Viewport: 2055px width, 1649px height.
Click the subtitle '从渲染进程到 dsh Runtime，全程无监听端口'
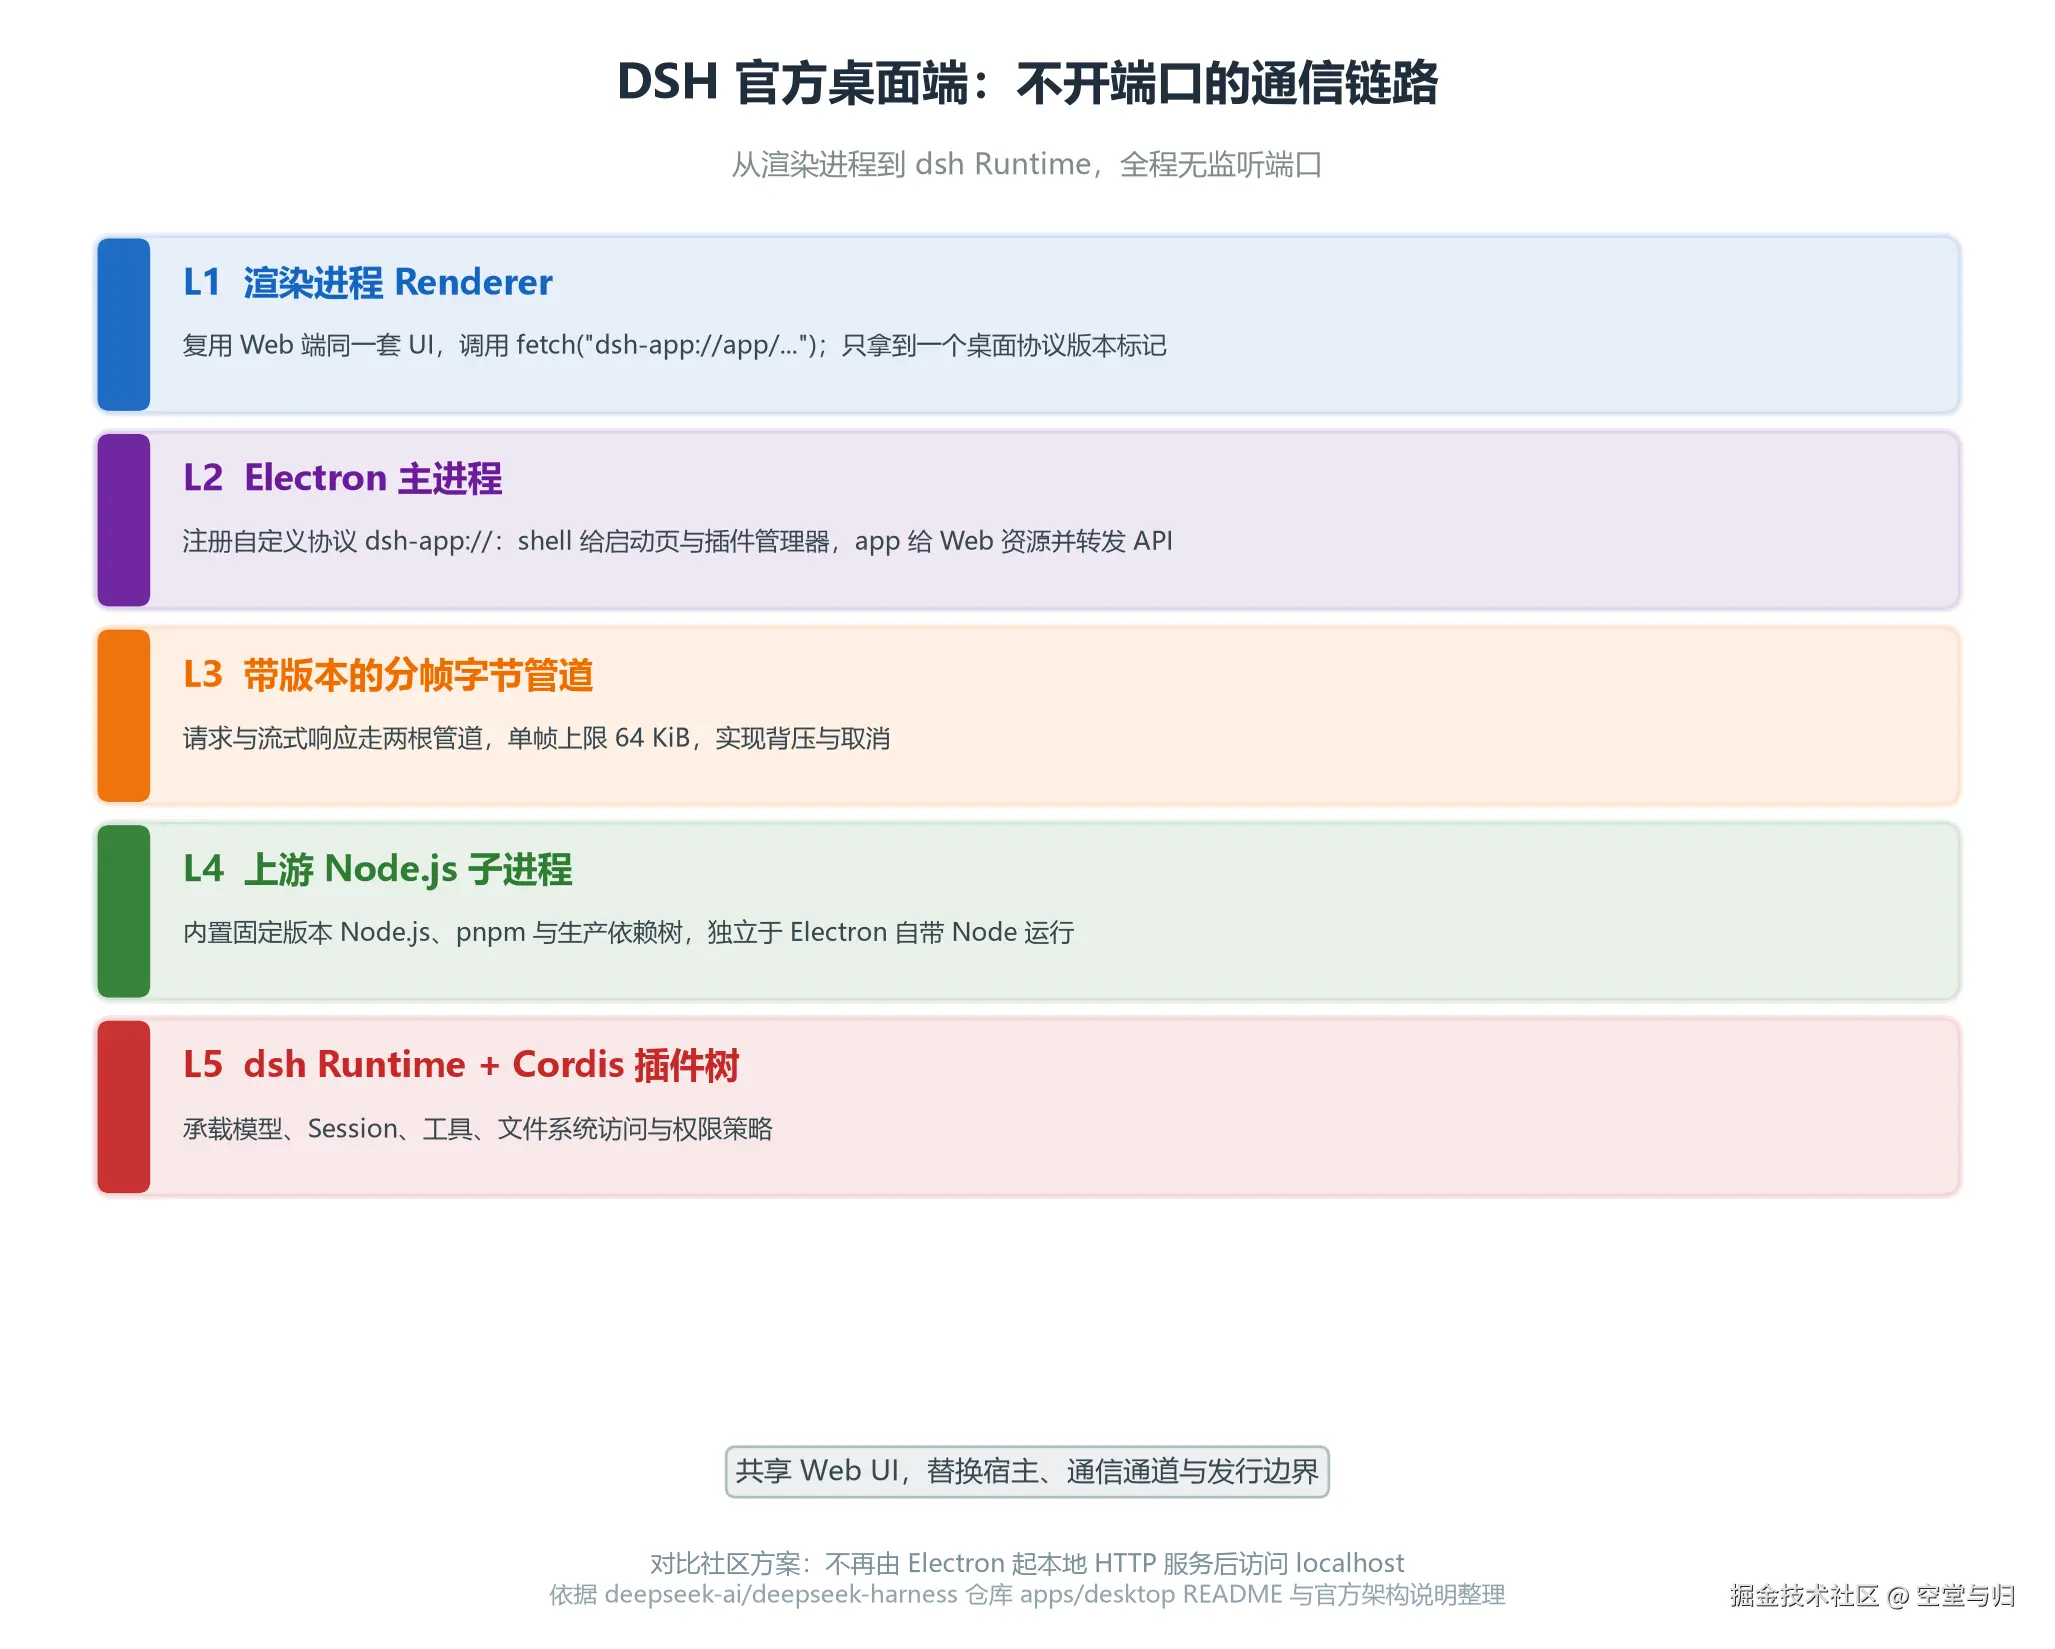click(x=1027, y=164)
